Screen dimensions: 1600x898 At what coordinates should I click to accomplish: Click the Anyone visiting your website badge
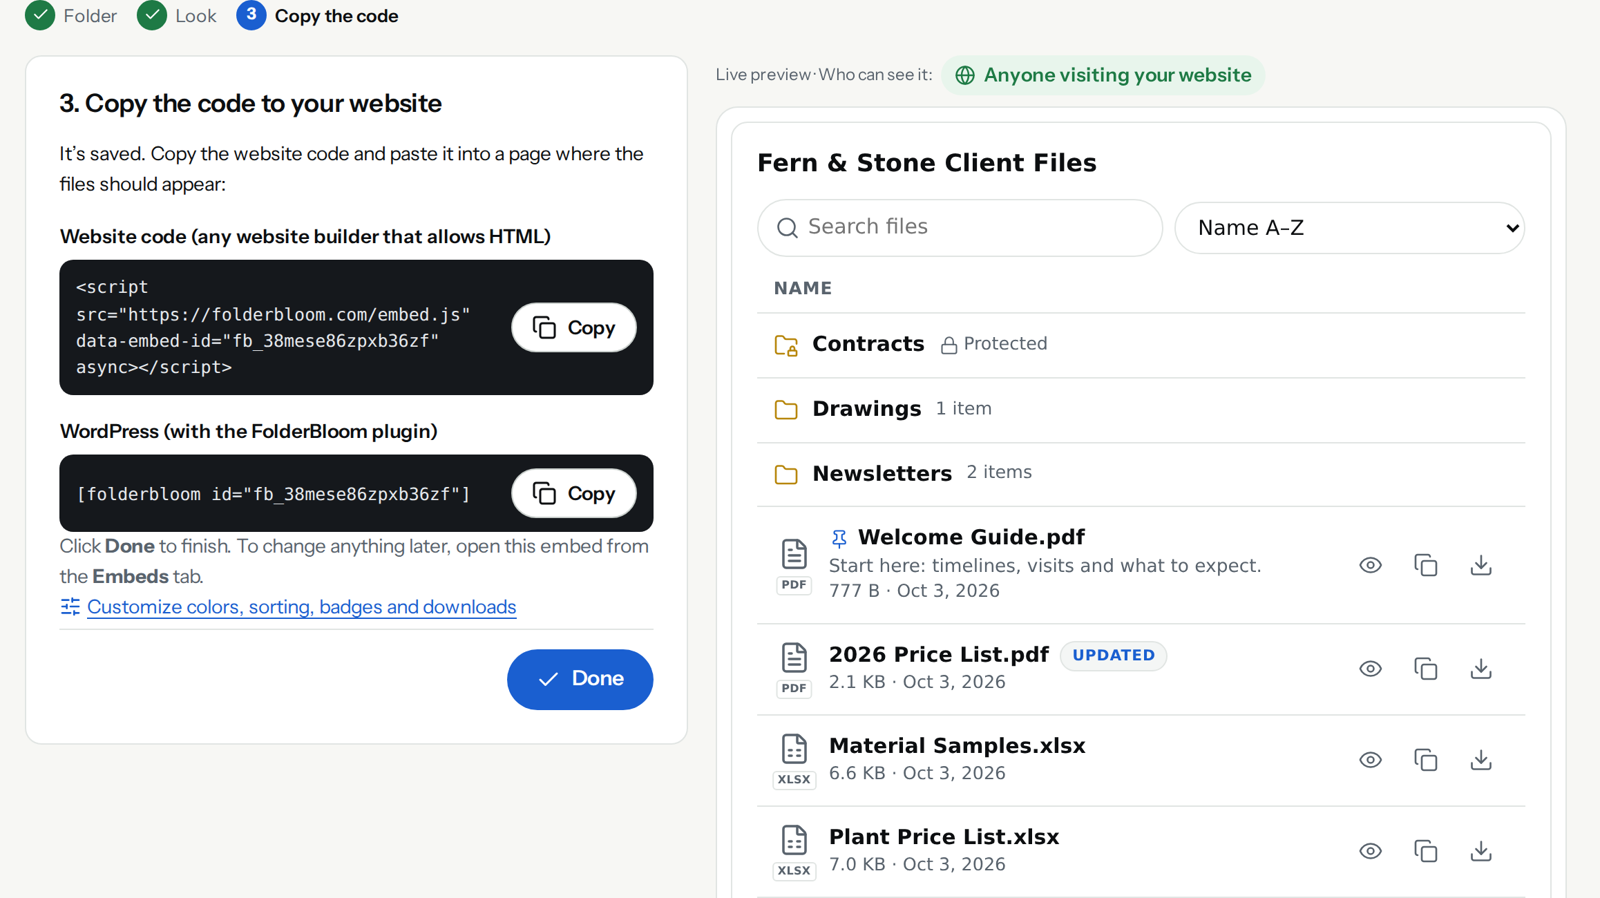[x=1103, y=75]
